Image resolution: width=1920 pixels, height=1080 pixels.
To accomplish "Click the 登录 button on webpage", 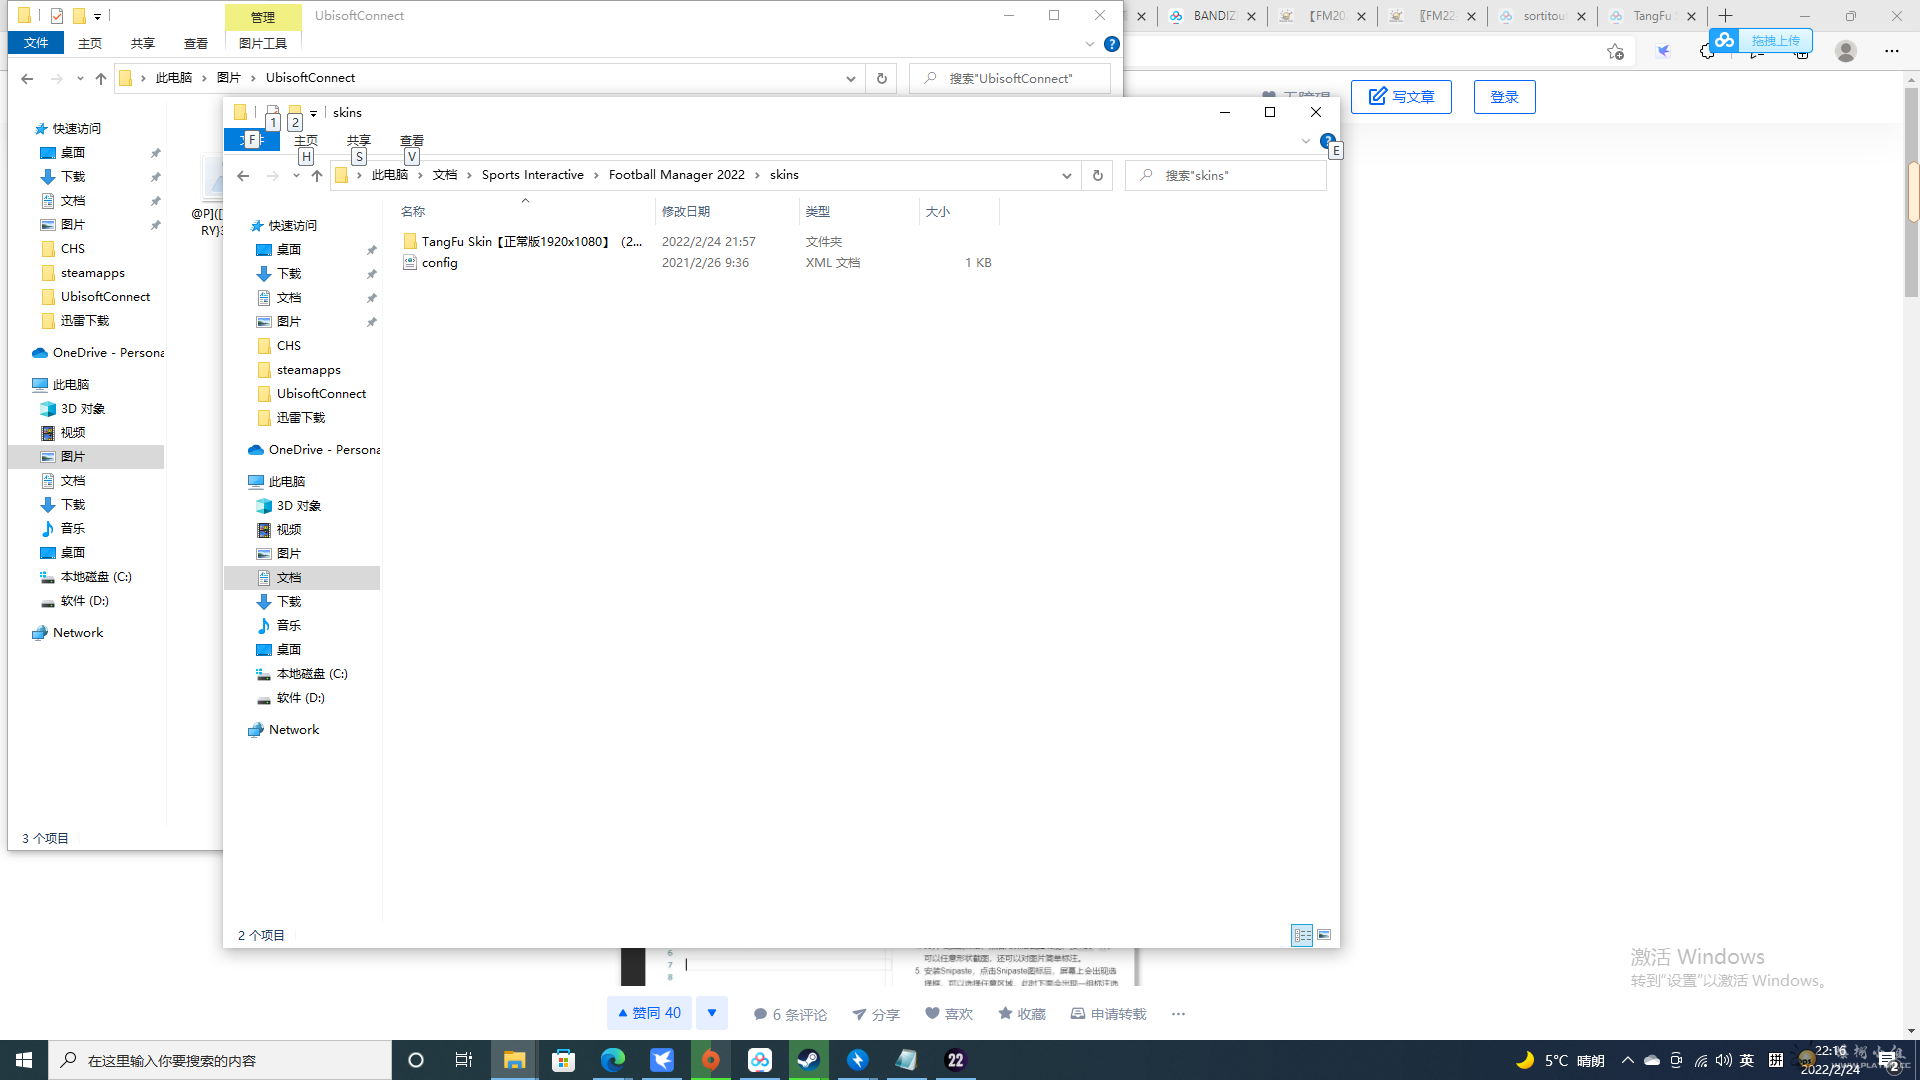I will pyautogui.click(x=1504, y=97).
